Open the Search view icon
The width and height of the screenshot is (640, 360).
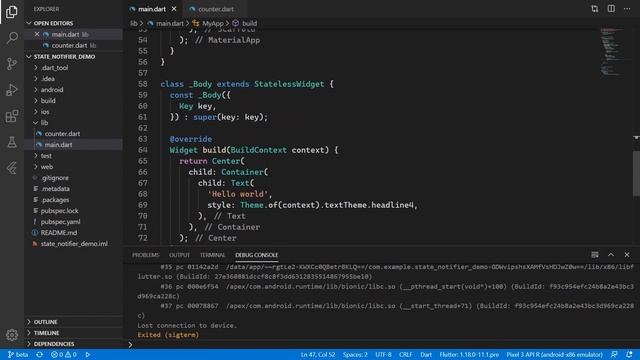tap(12, 38)
